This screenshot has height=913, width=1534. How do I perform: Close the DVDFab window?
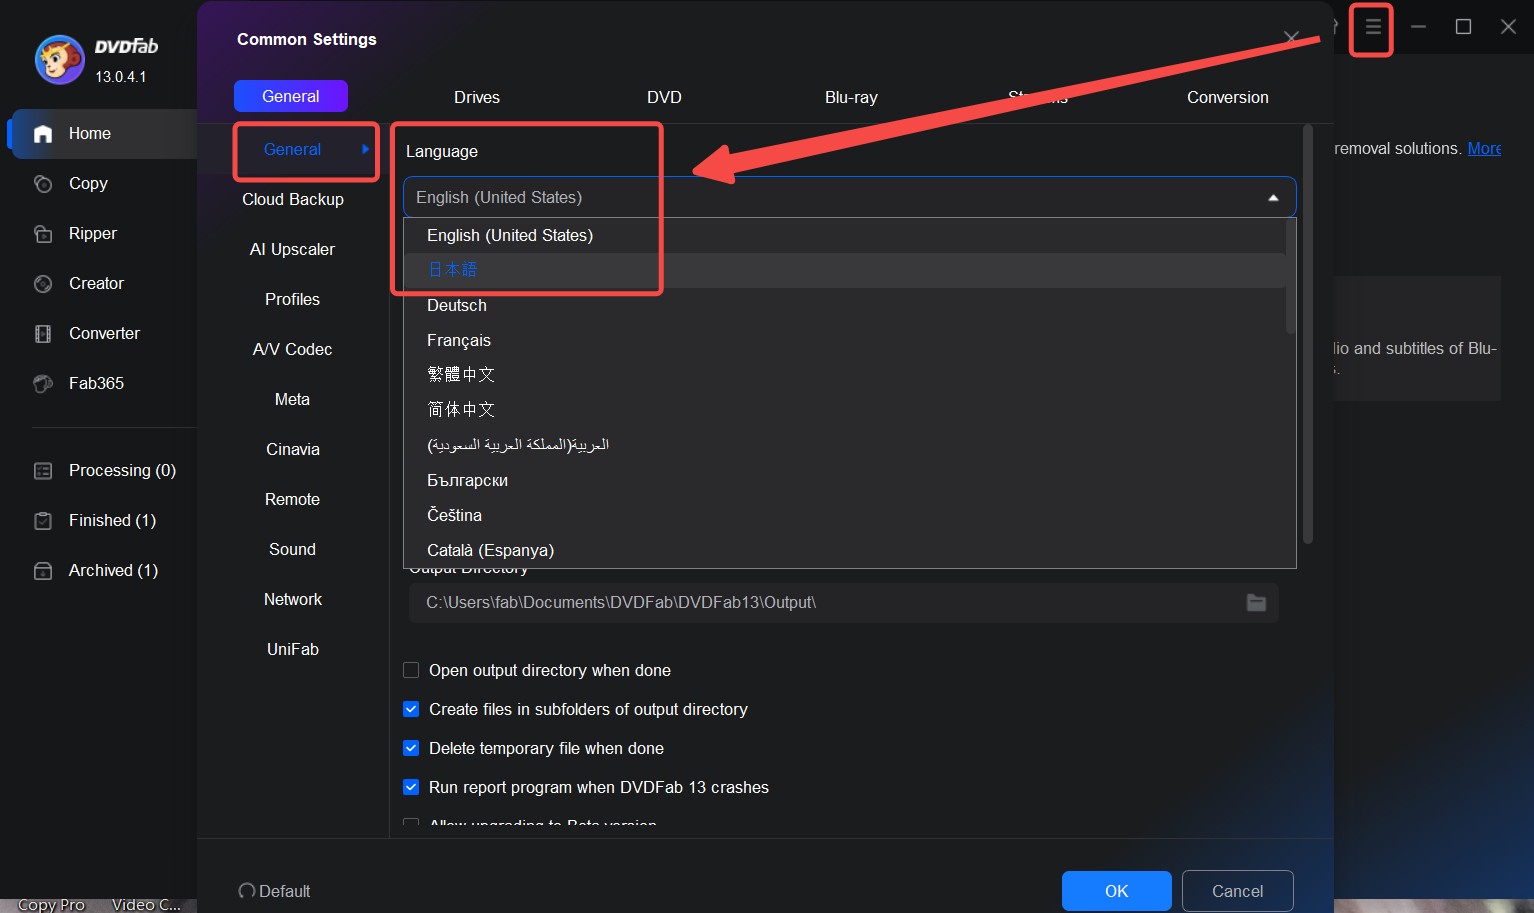tap(1508, 27)
